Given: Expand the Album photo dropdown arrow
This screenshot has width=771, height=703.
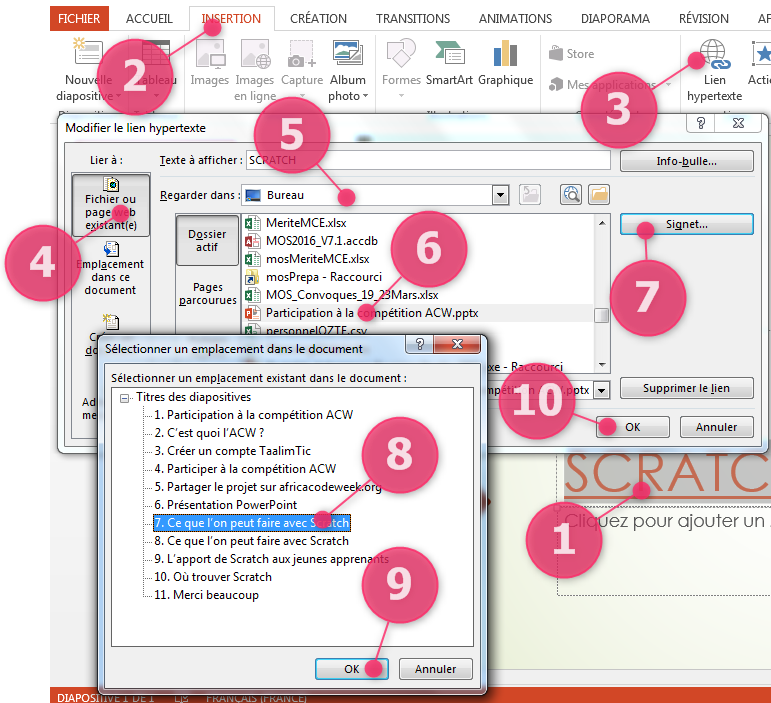Looking at the screenshot, I should coord(365,96).
